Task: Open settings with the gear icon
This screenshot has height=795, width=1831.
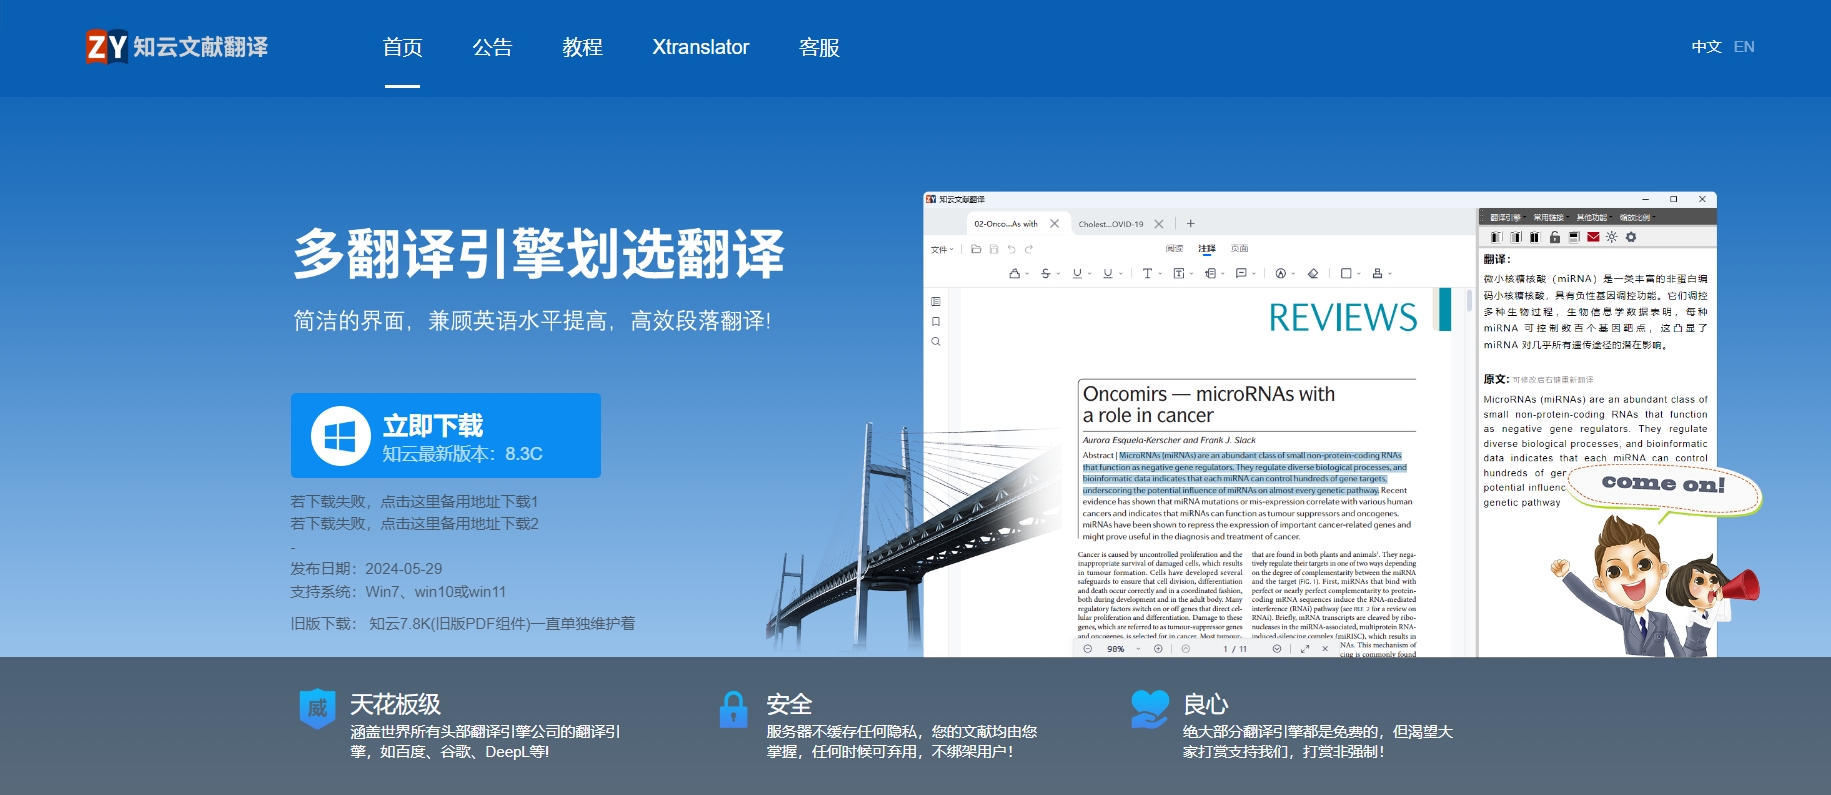Action: click(1631, 237)
